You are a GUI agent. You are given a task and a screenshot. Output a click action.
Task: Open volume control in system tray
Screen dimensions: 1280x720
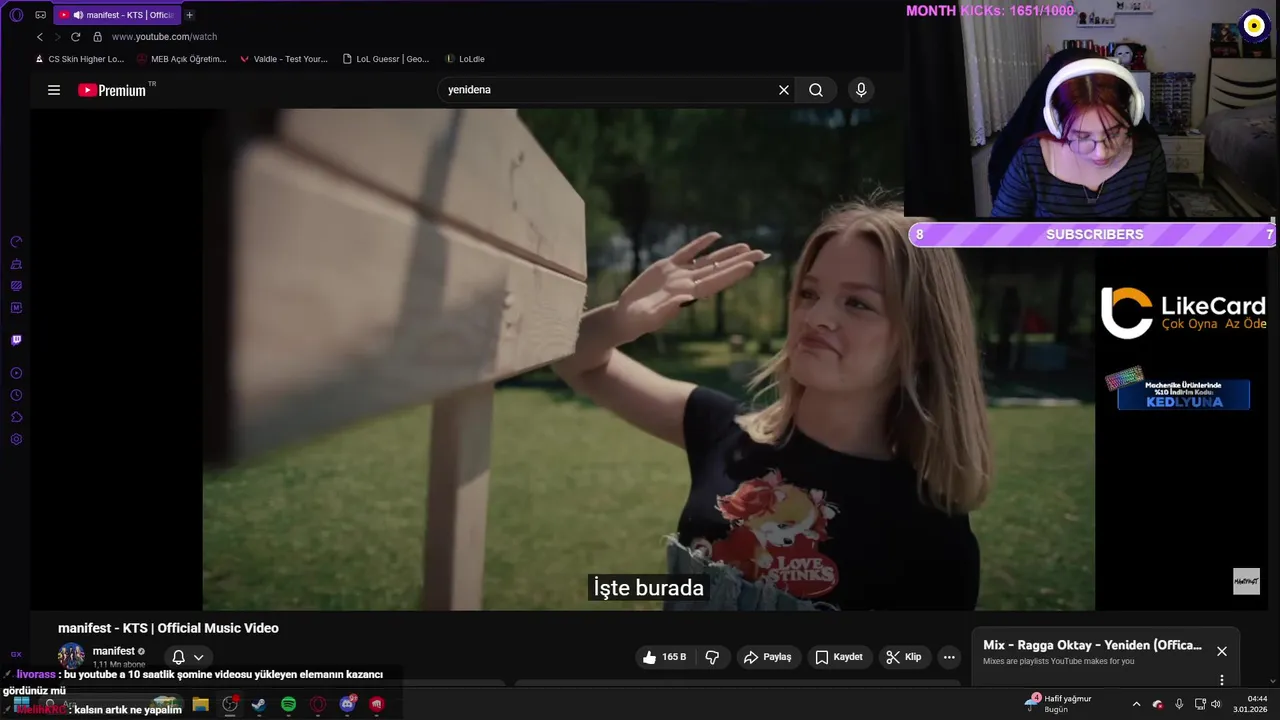1216,704
